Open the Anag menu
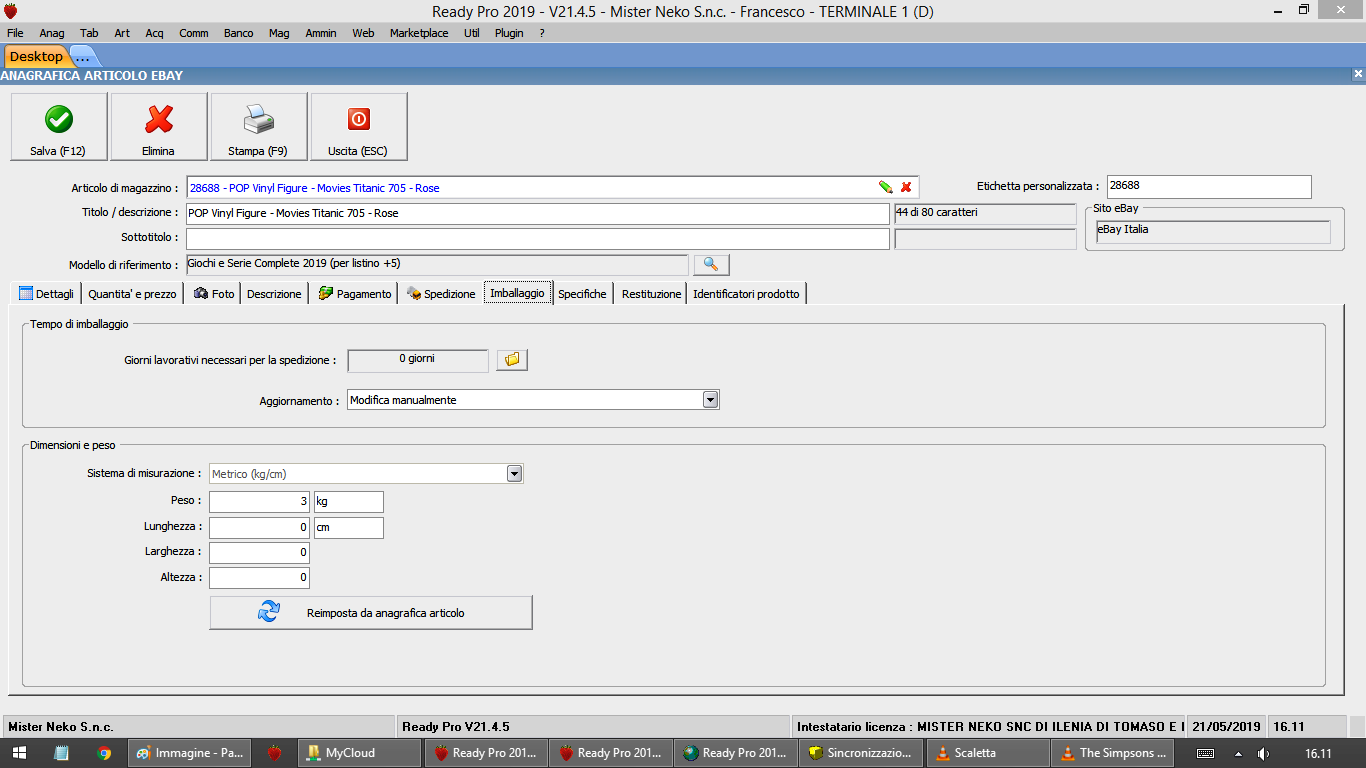The image size is (1366, 768). click(52, 33)
